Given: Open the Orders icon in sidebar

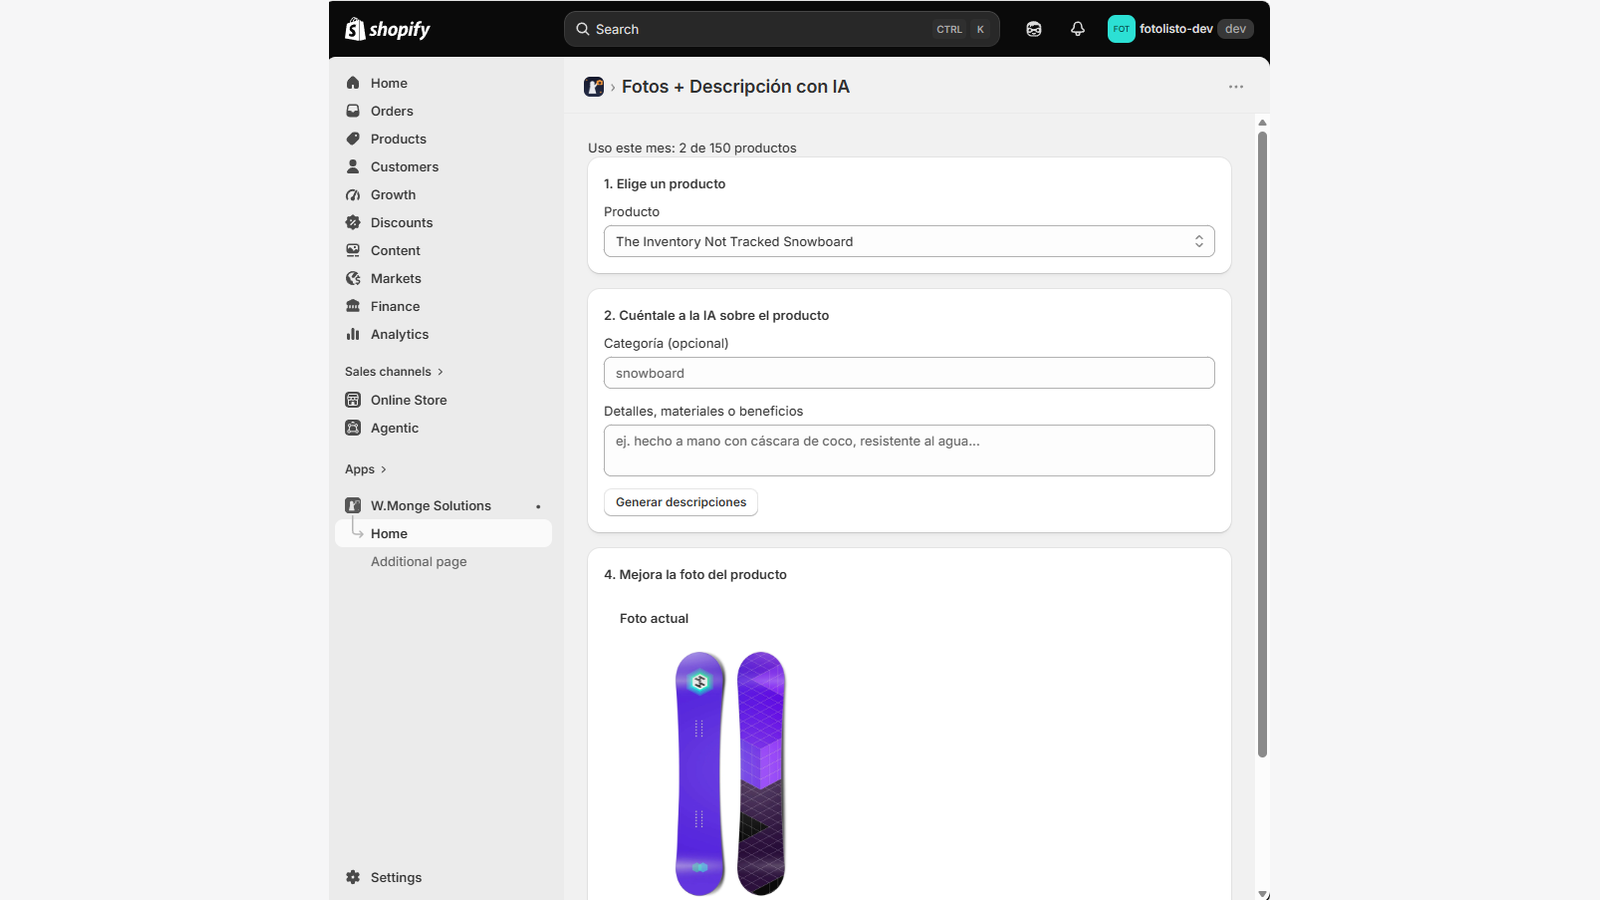Looking at the screenshot, I should coord(353,111).
